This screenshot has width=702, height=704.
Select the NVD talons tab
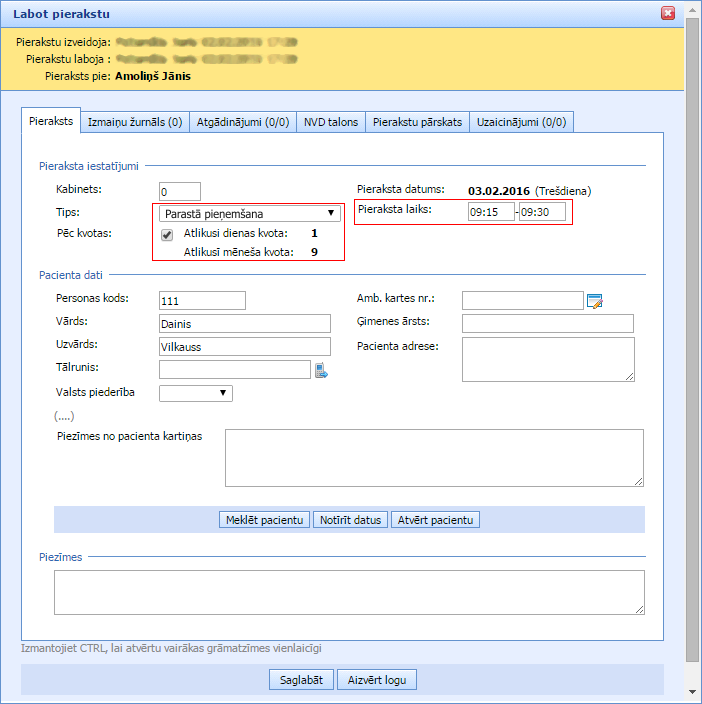point(330,122)
